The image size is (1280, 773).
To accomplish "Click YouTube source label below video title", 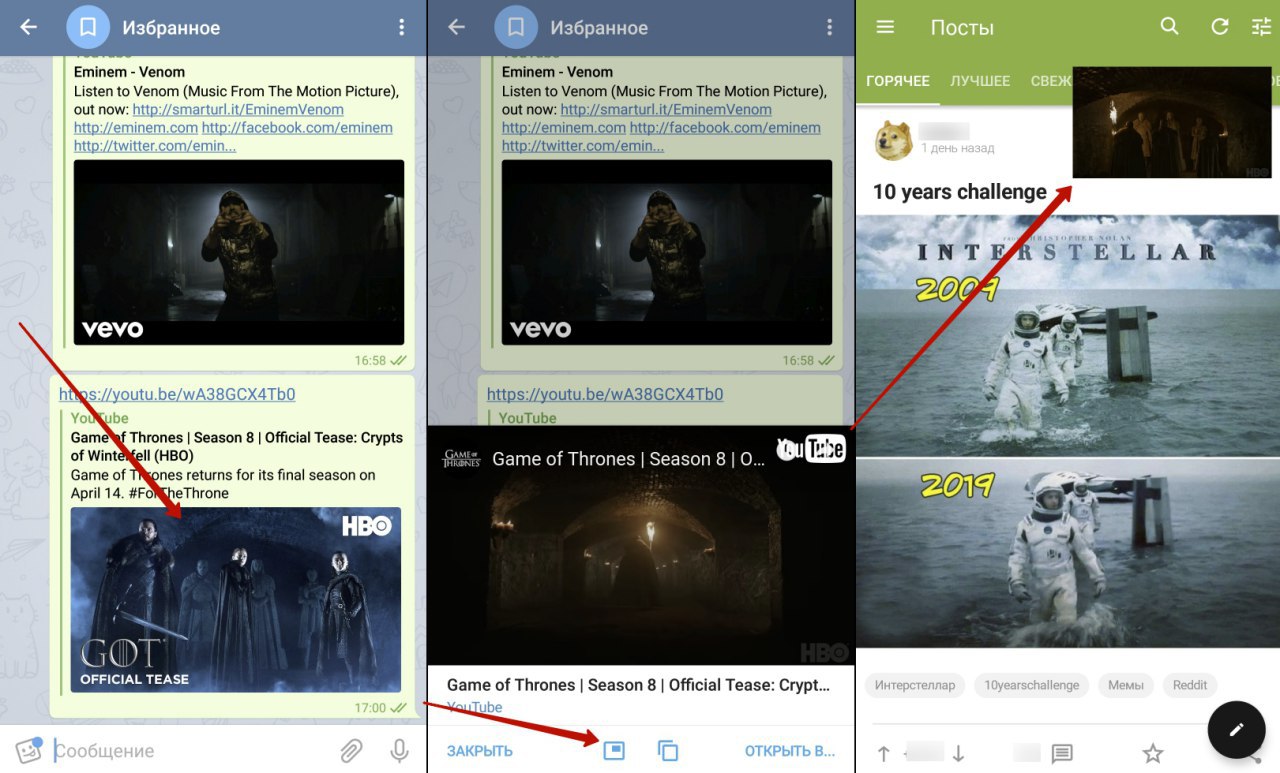I will click(474, 707).
